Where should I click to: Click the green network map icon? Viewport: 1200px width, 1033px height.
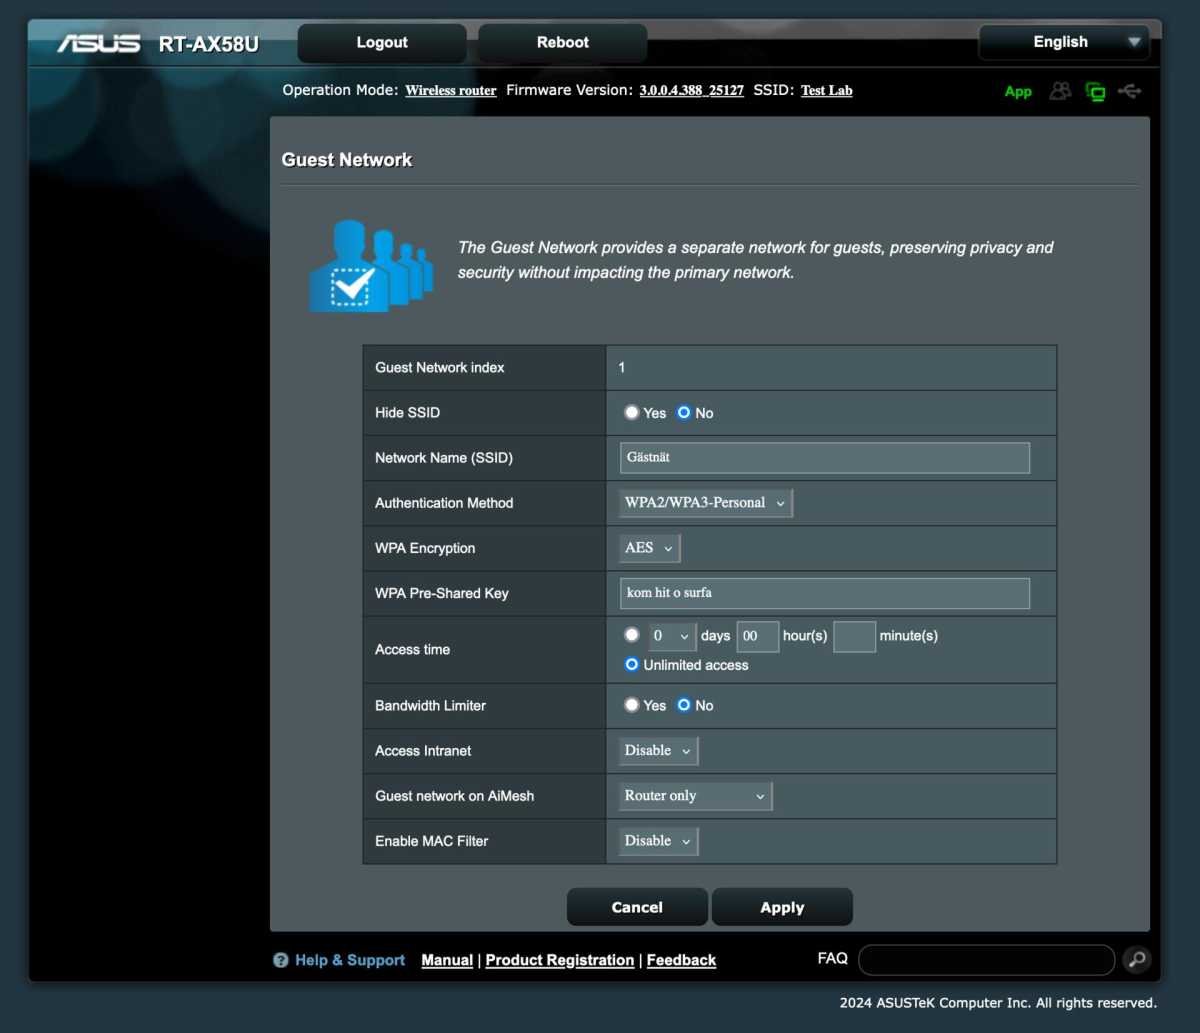pos(1096,92)
